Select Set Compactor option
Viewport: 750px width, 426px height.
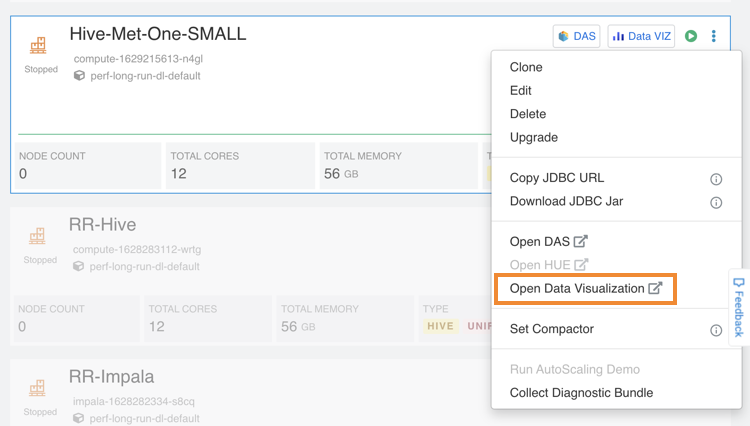pos(552,329)
